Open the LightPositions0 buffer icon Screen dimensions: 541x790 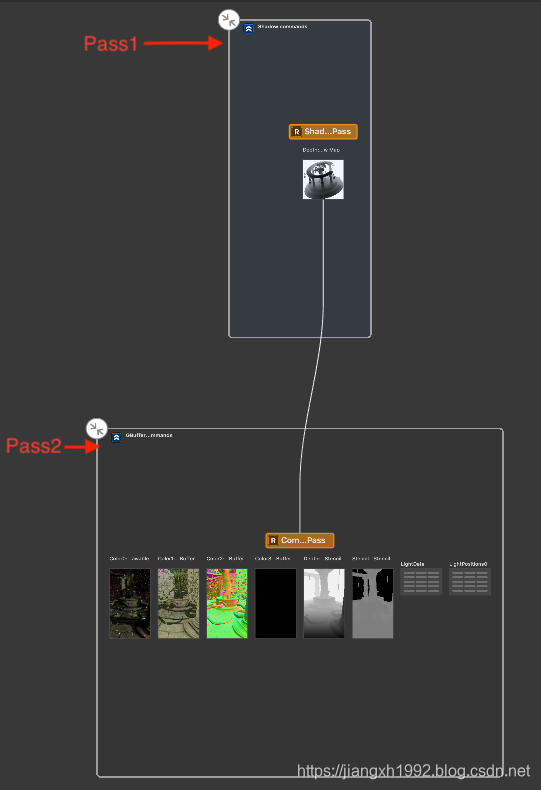[x=469, y=581]
